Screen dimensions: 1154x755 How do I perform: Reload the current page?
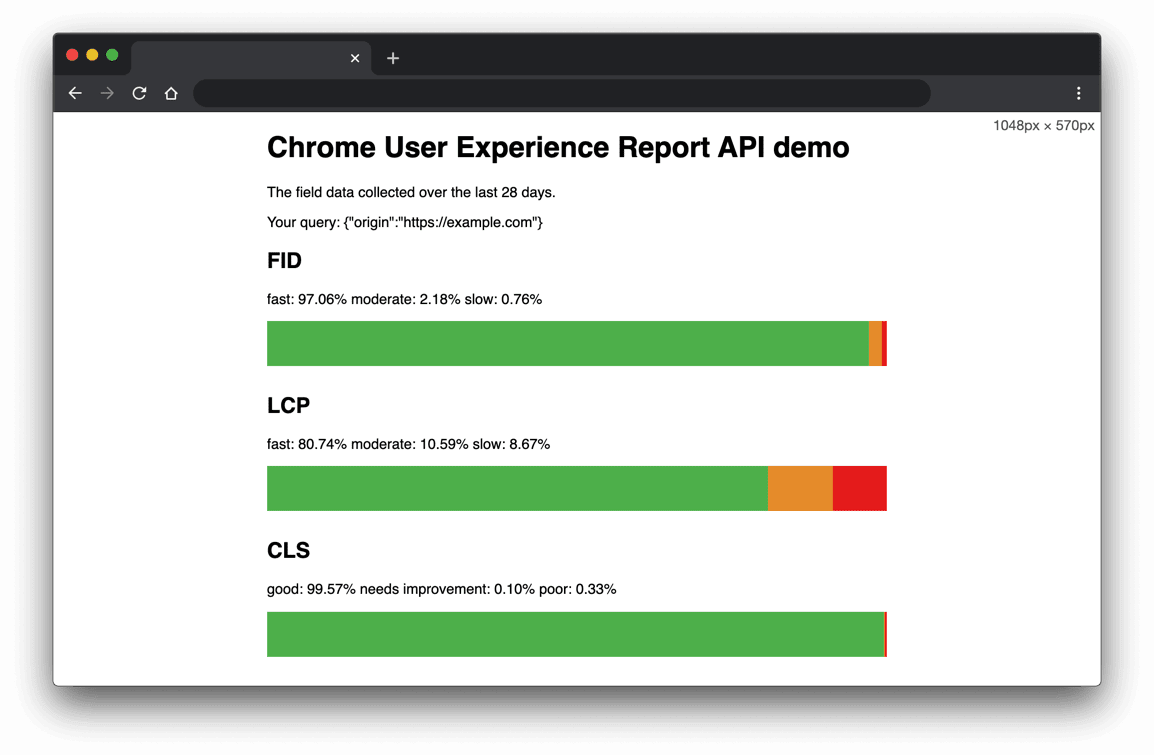[x=139, y=93]
